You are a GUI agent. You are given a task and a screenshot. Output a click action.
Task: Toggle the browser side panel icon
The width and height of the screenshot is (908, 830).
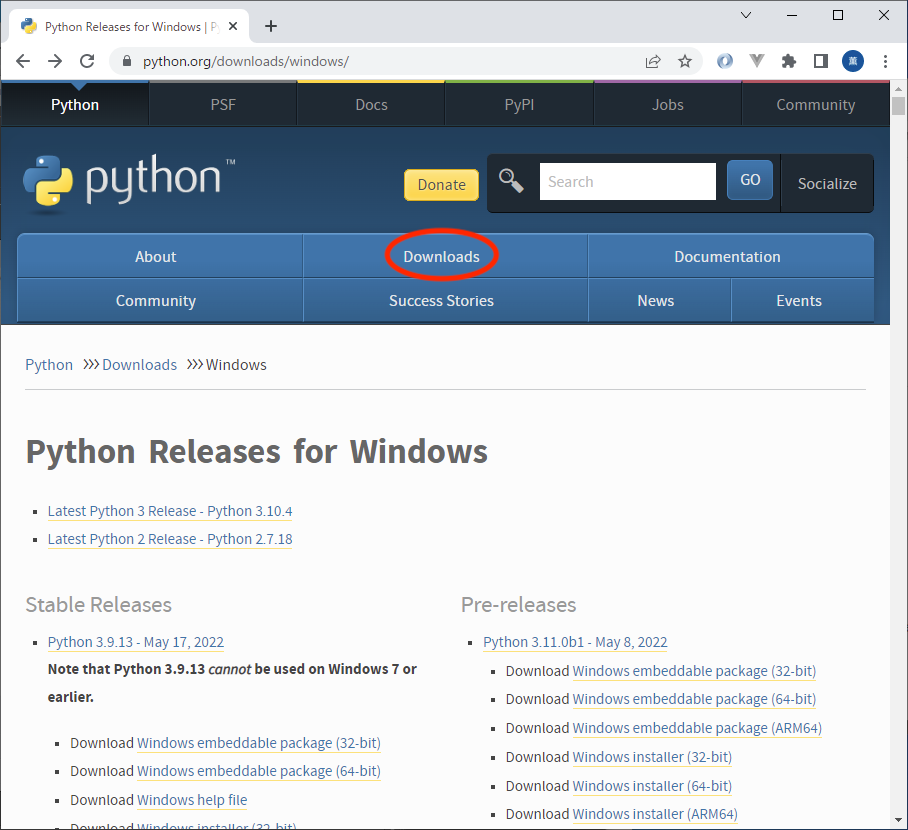click(x=821, y=61)
